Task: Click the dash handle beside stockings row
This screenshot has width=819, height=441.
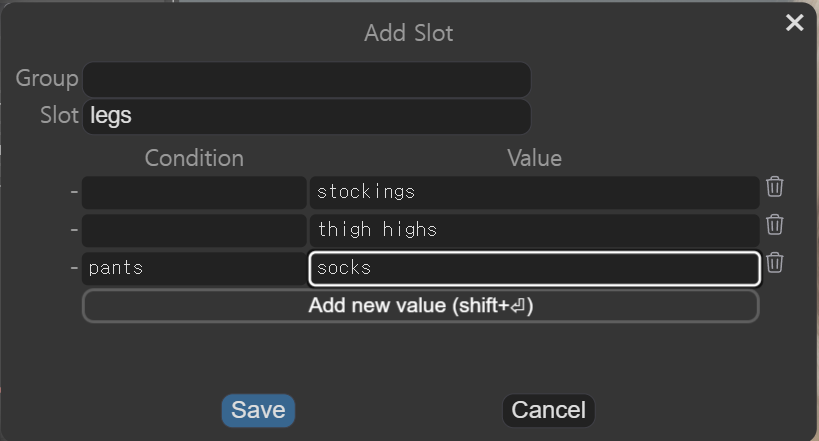Action: click(74, 192)
